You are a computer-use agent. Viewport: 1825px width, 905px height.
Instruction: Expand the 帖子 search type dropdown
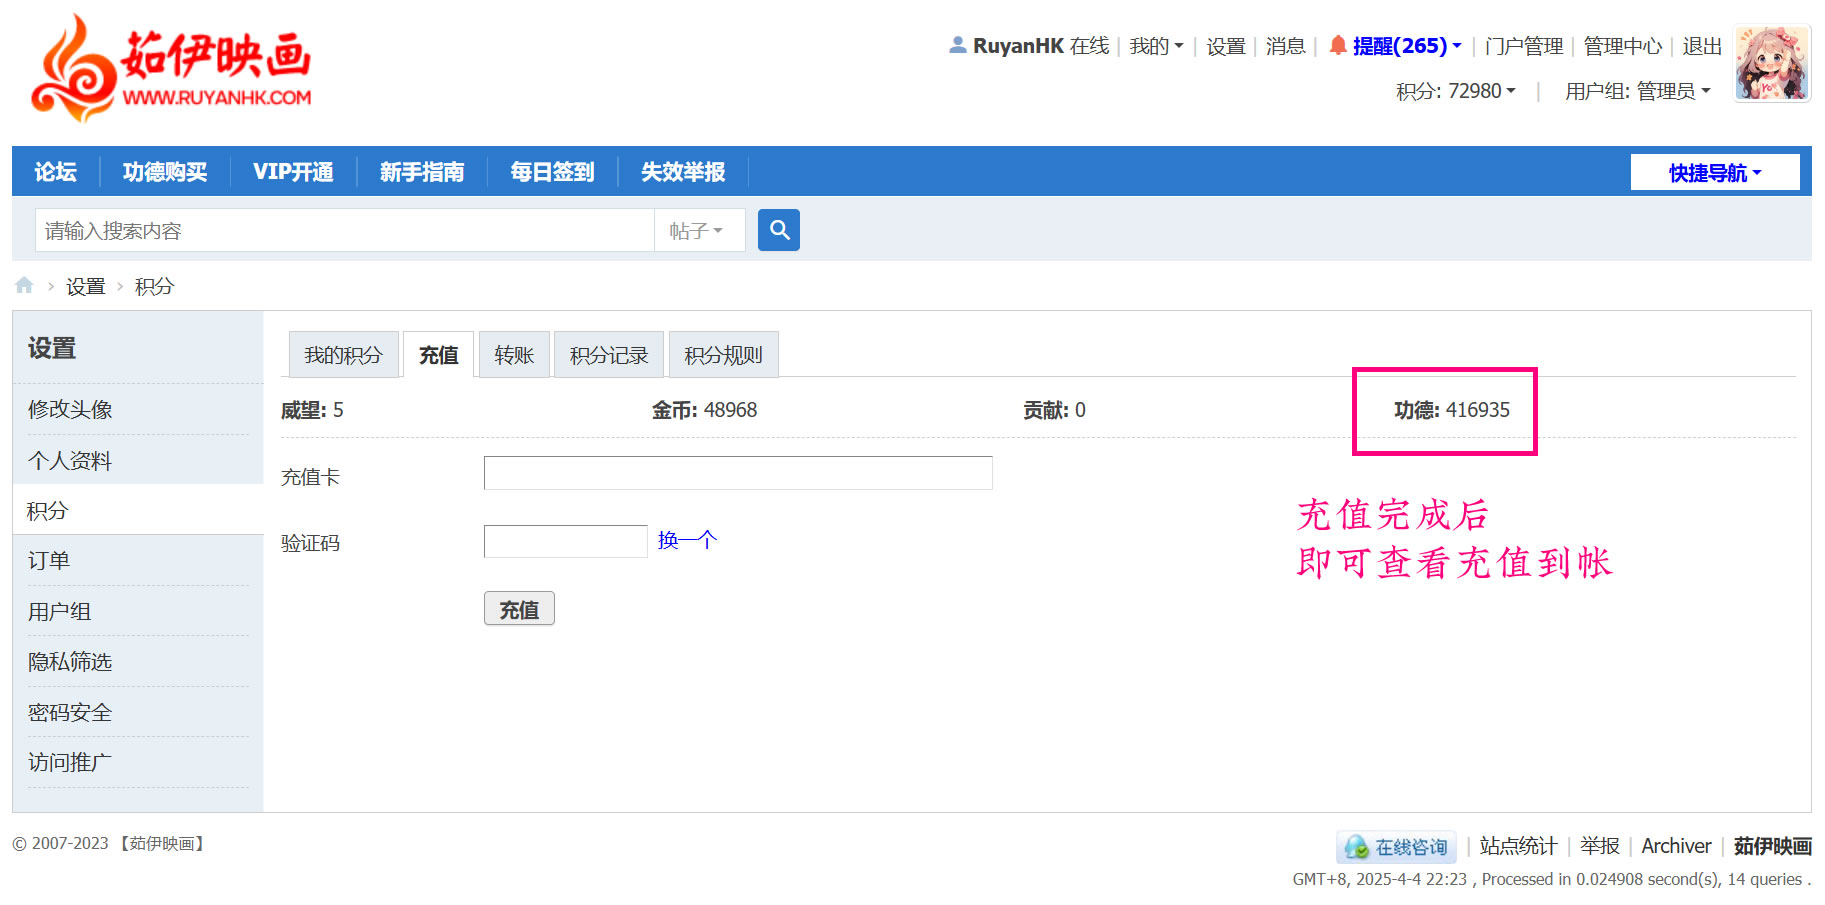697,231
